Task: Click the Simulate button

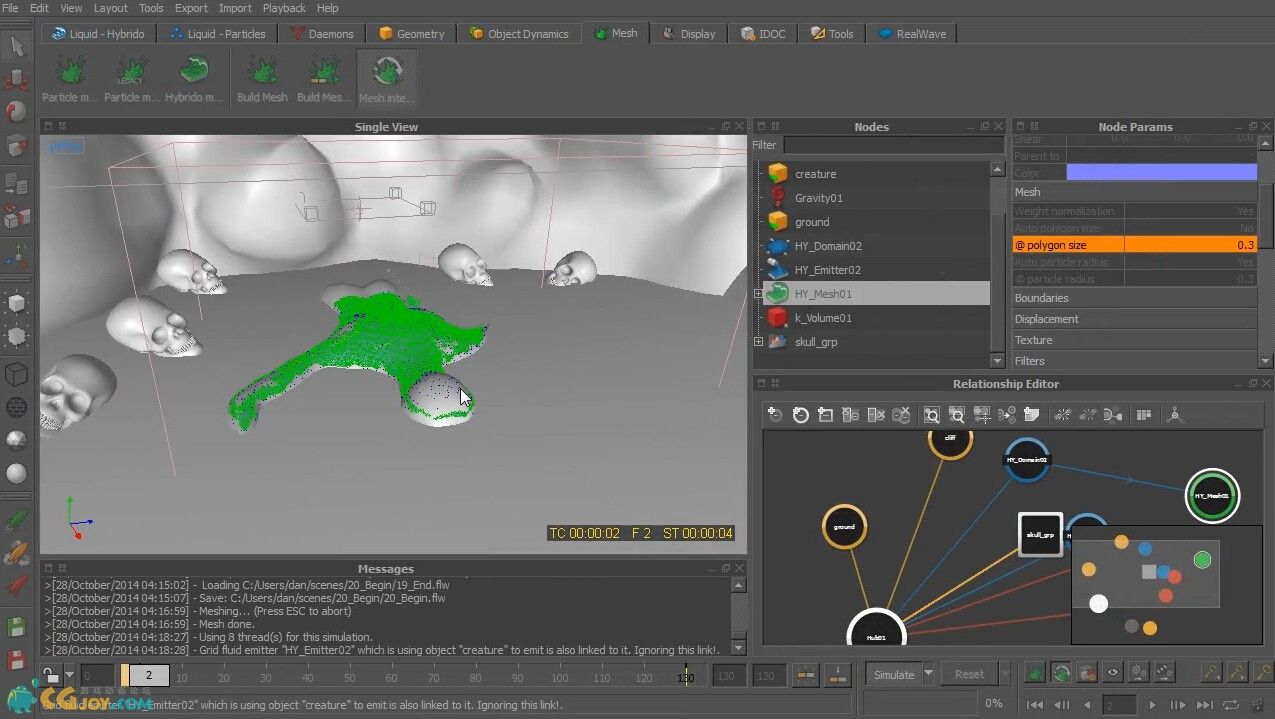Action: [894, 674]
